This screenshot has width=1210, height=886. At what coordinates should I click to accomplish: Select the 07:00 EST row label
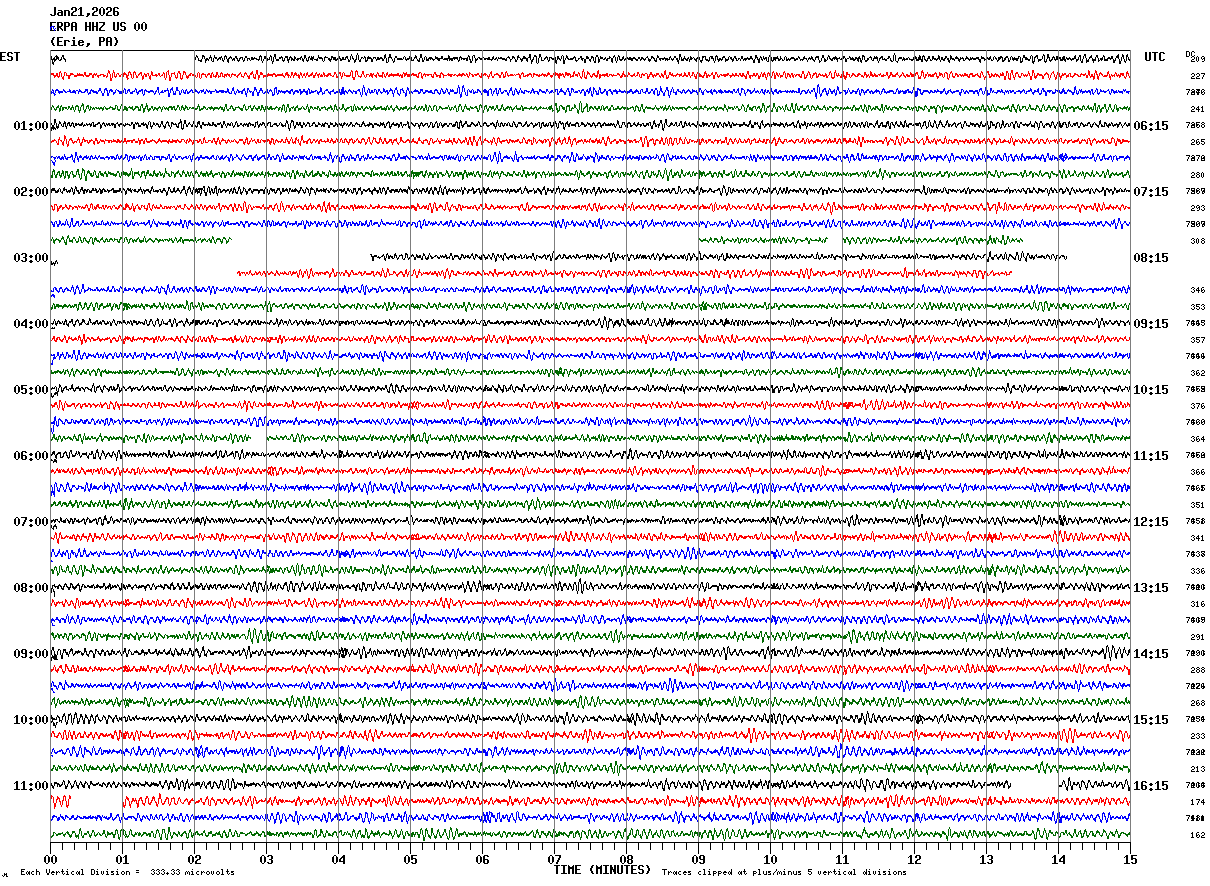31,522
